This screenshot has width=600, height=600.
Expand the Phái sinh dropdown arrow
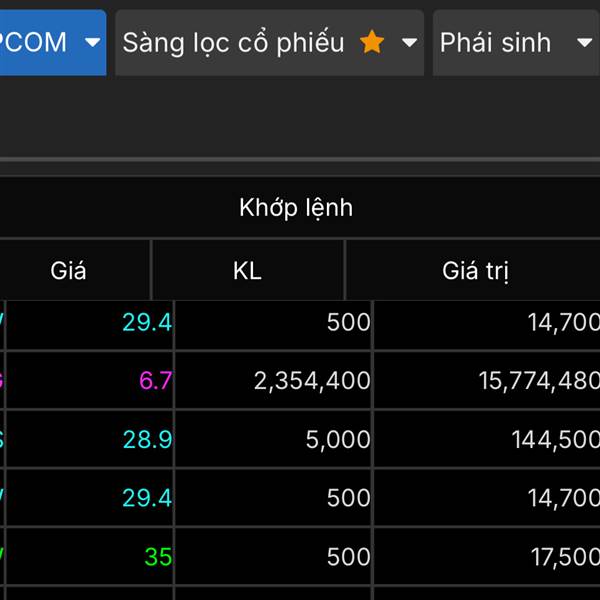[585, 42]
